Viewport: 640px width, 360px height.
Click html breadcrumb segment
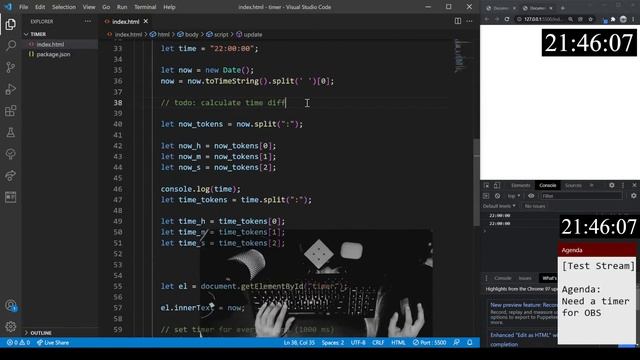160,35
